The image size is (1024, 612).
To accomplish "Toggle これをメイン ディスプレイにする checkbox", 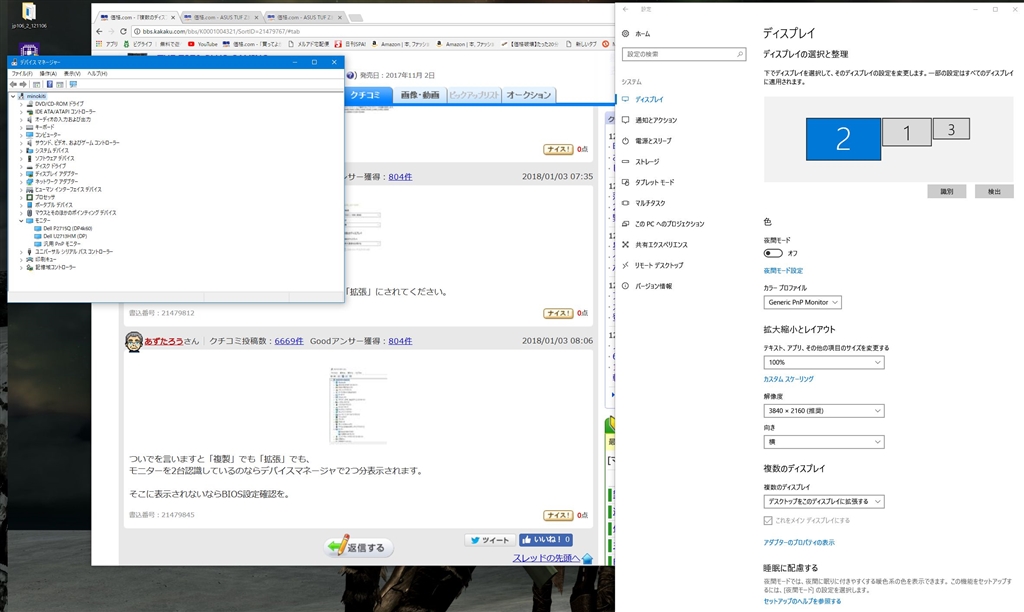I will pyautogui.click(x=768, y=521).
